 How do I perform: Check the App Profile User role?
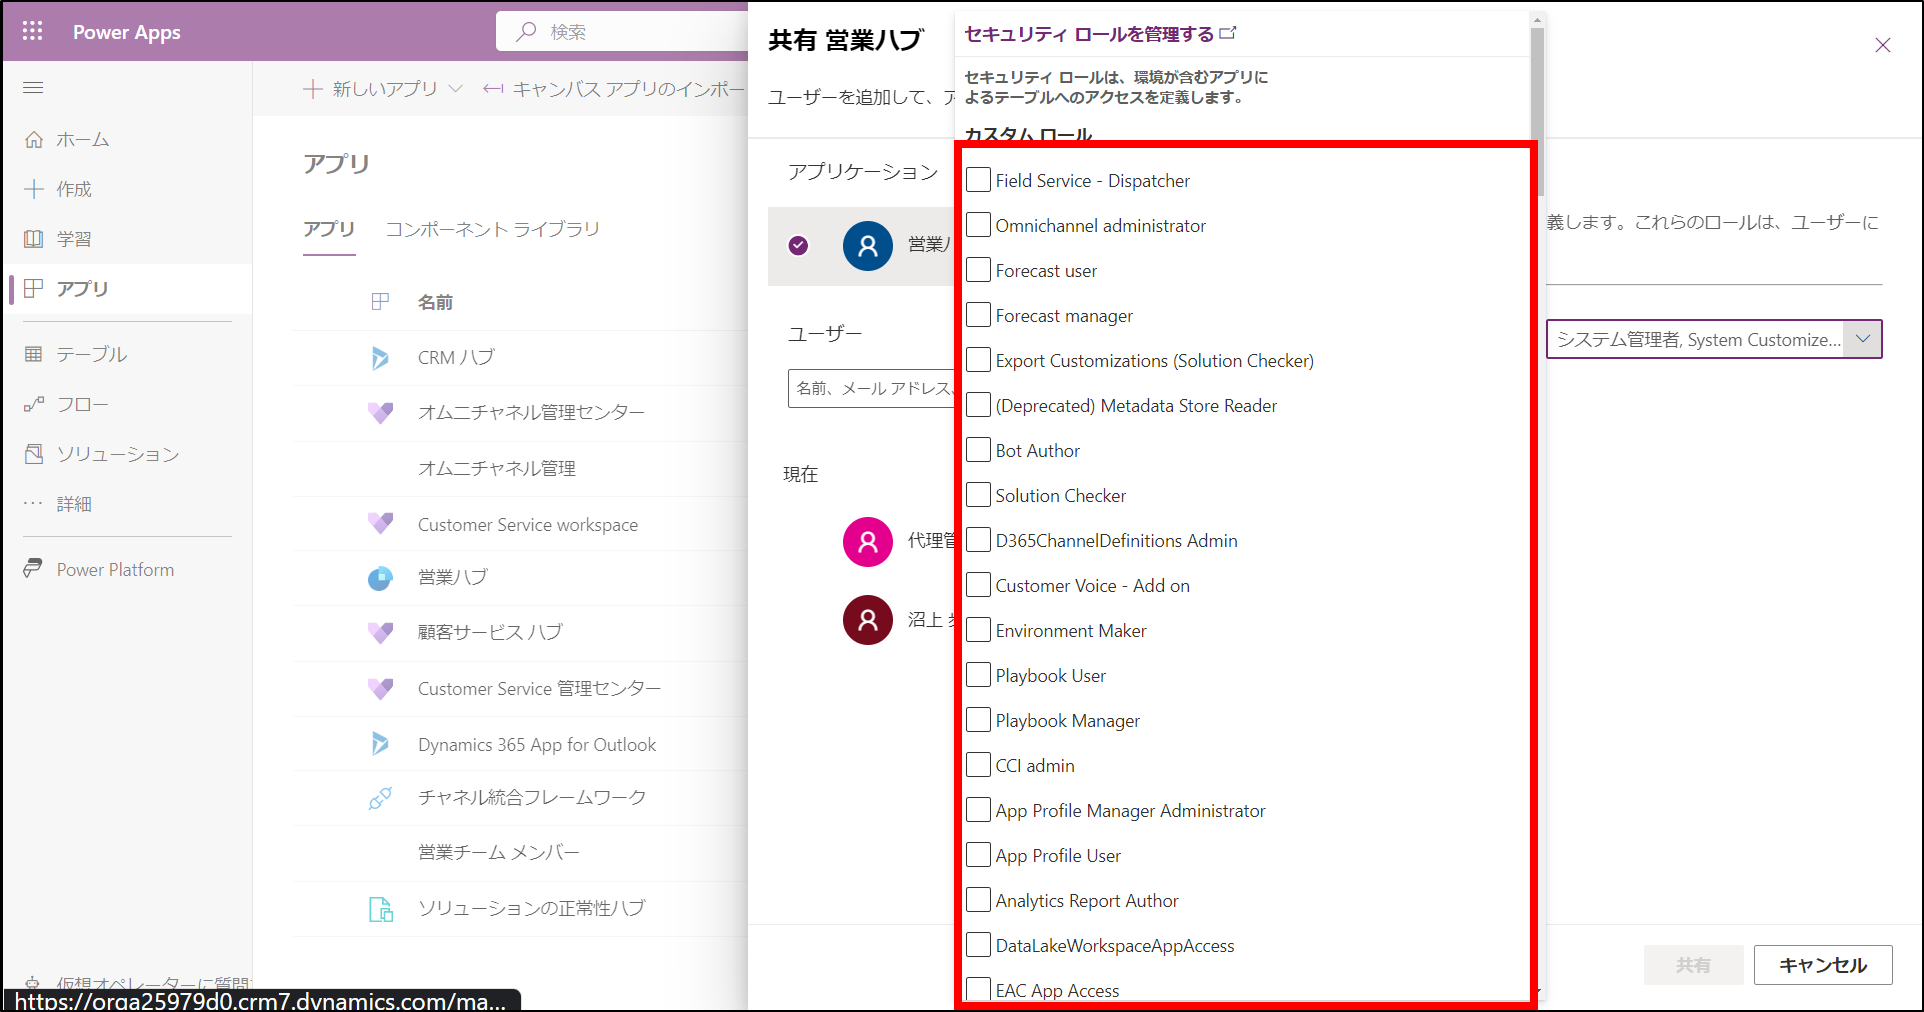(x=978, y=855)
